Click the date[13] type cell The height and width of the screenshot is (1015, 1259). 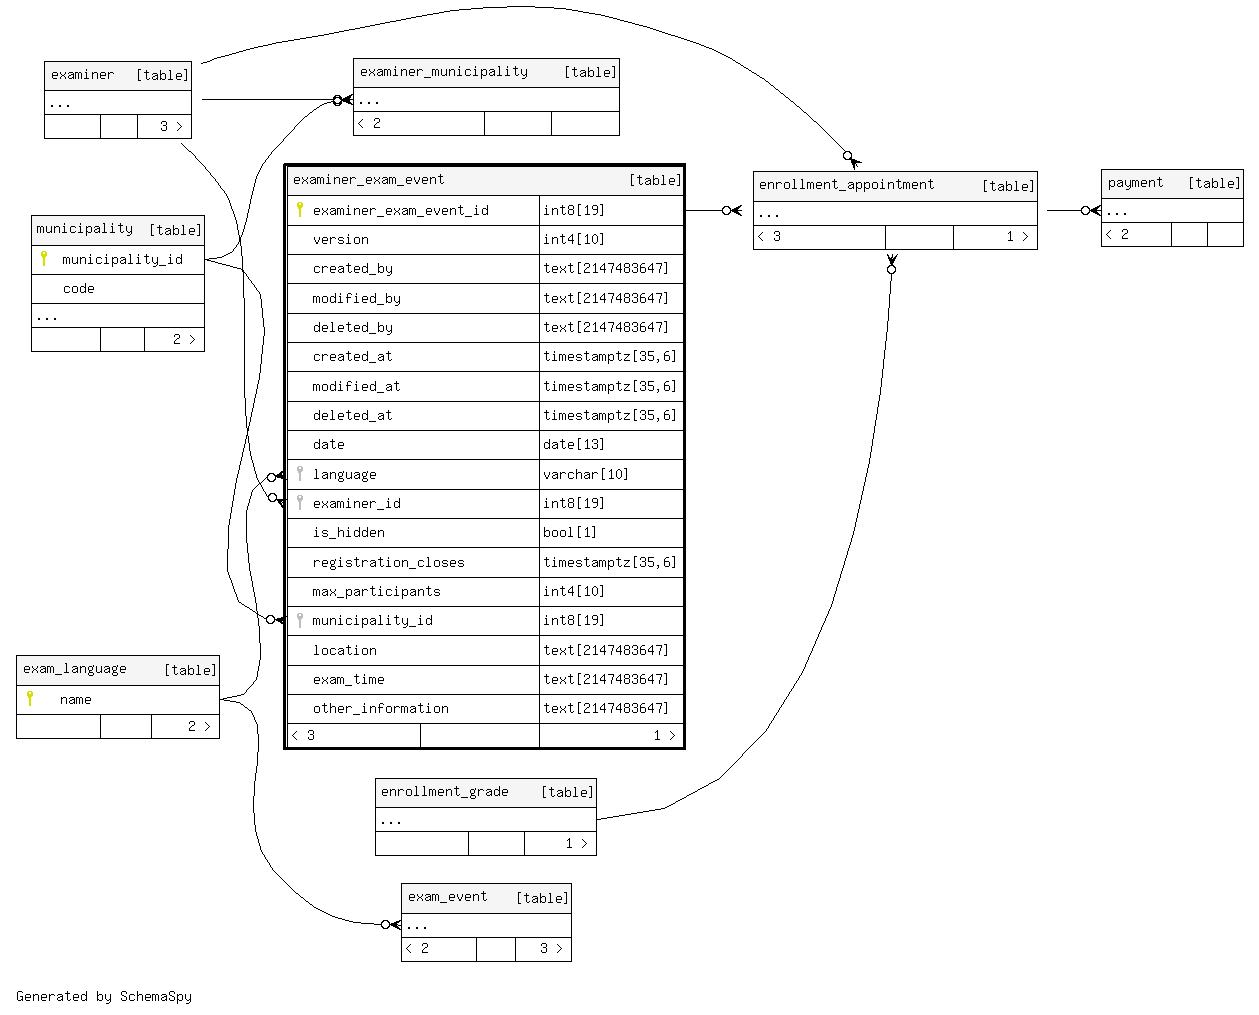point(611,445)
